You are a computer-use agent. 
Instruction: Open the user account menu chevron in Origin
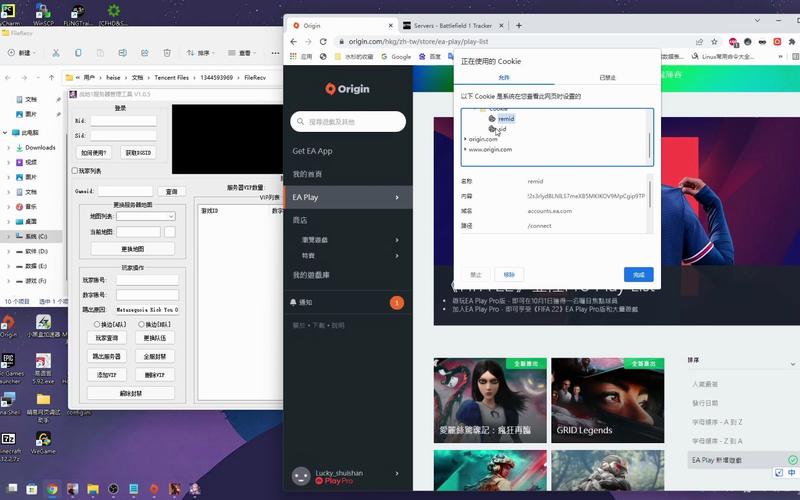coord(397,473)
